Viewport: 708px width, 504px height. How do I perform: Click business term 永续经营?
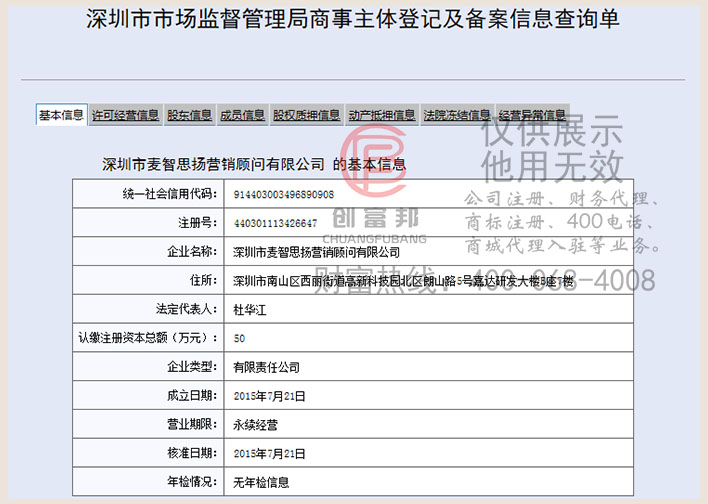click(x=255, y=425)
